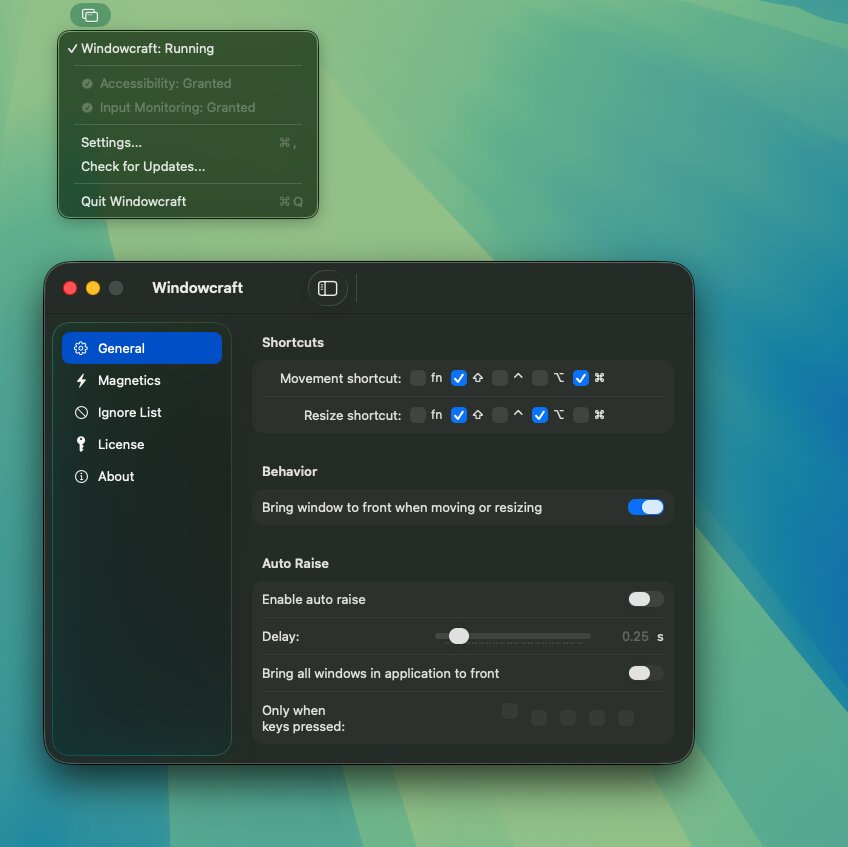Open Settings from the status menu
This screenshot has height=847, width=848.
click(110, 142)
